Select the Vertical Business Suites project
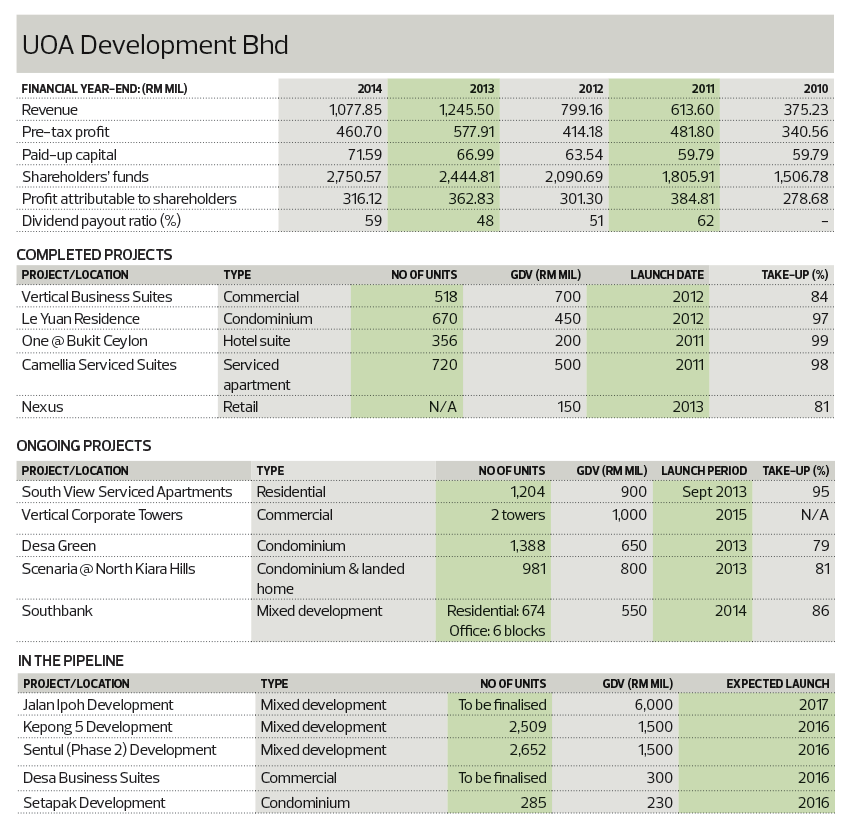 pyautogui.click(x=97, y=297)
